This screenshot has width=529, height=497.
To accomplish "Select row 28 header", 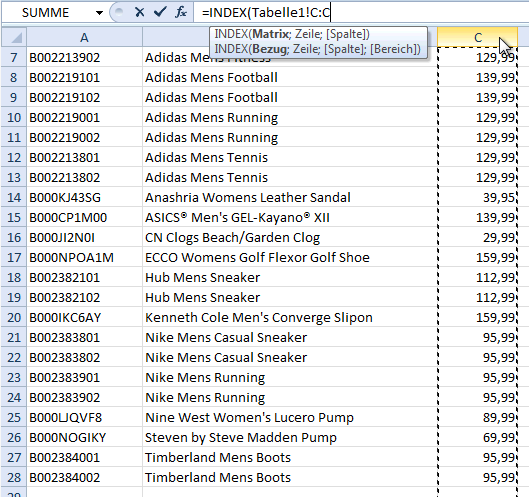I will (x=14, y=477).
